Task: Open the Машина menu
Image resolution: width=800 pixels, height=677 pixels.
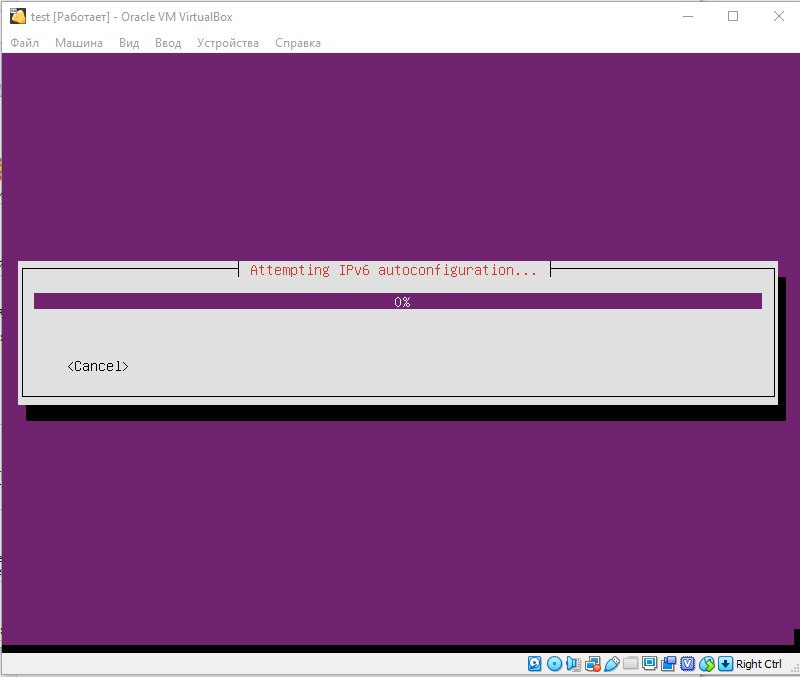Action: click(79, 43)
